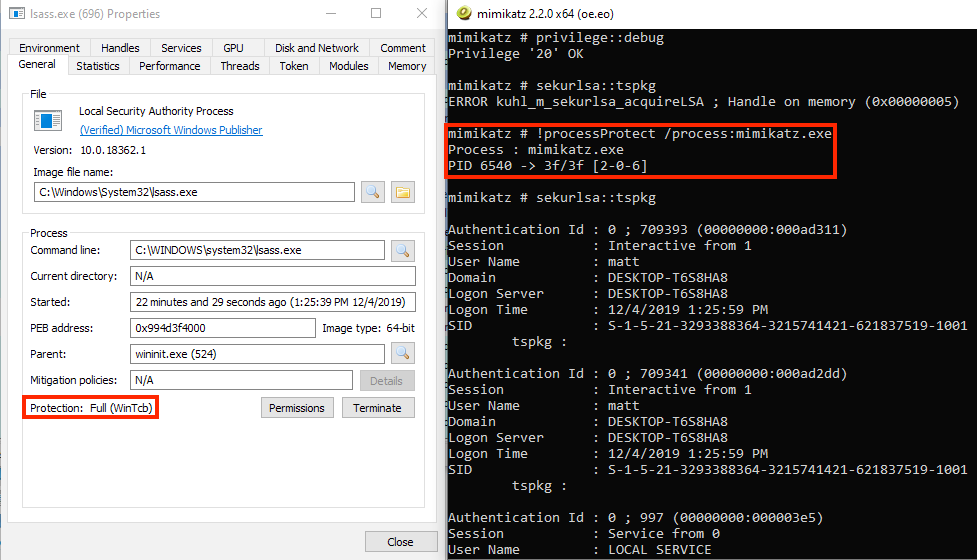Viewport: 977px width, 560px height.
Task: Select the General tab
Action: tap(37, 64)
